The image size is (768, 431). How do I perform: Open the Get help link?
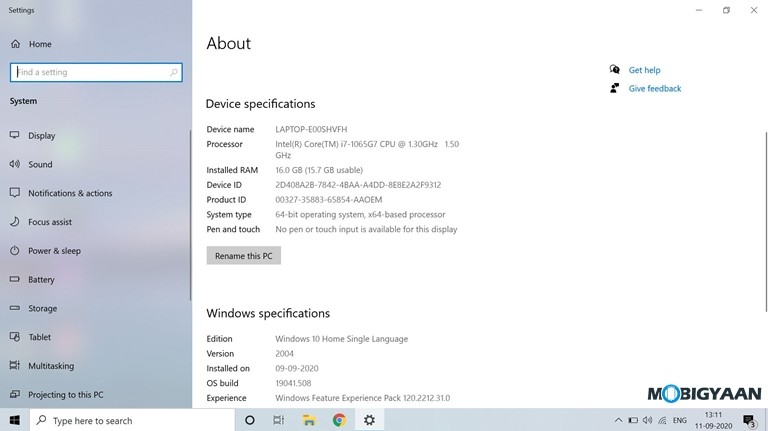644,70
